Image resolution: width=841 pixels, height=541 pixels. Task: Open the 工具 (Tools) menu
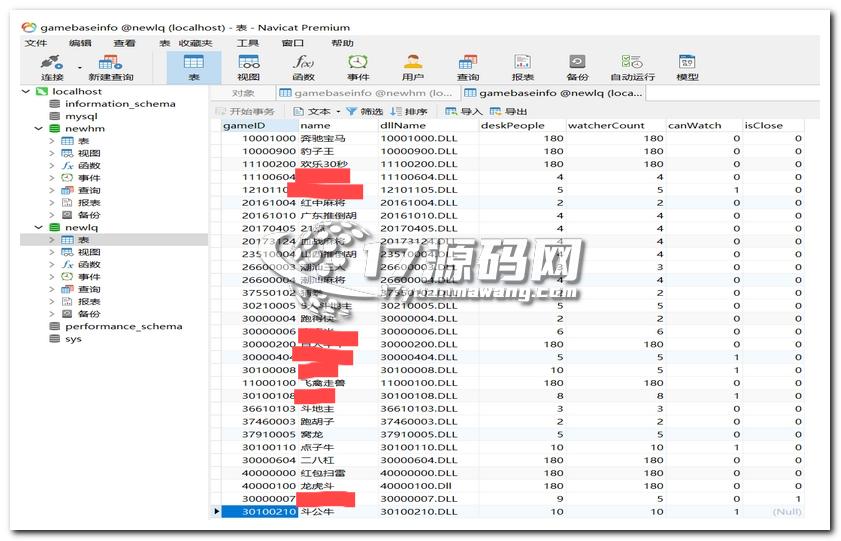click(247, 43)
